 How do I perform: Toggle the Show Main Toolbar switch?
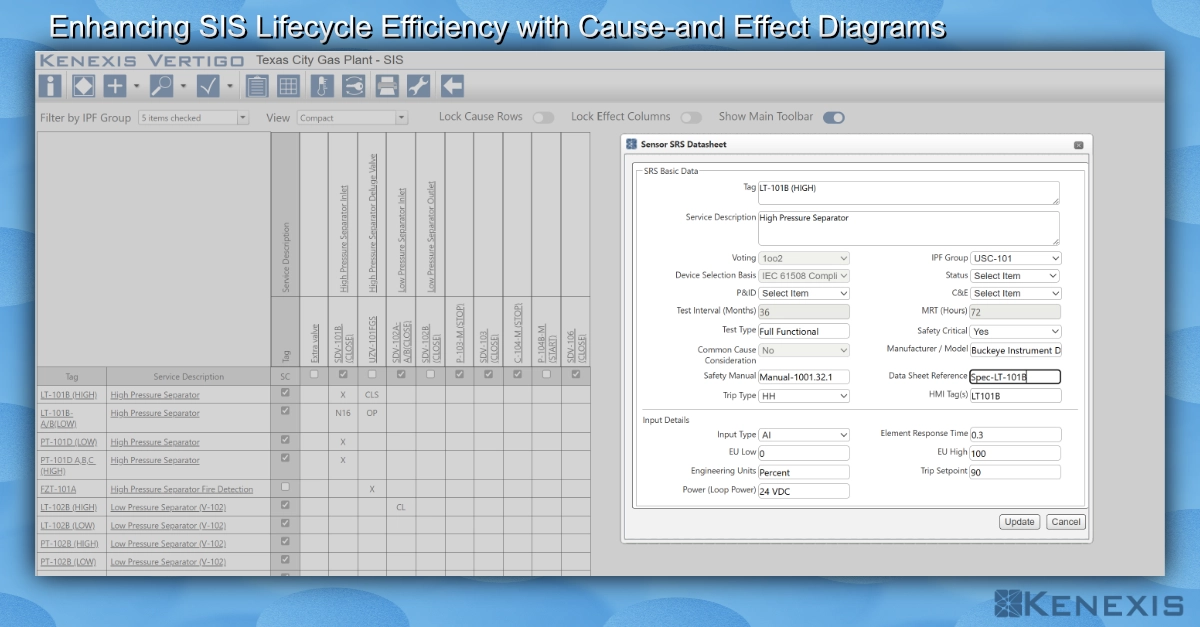834,117
